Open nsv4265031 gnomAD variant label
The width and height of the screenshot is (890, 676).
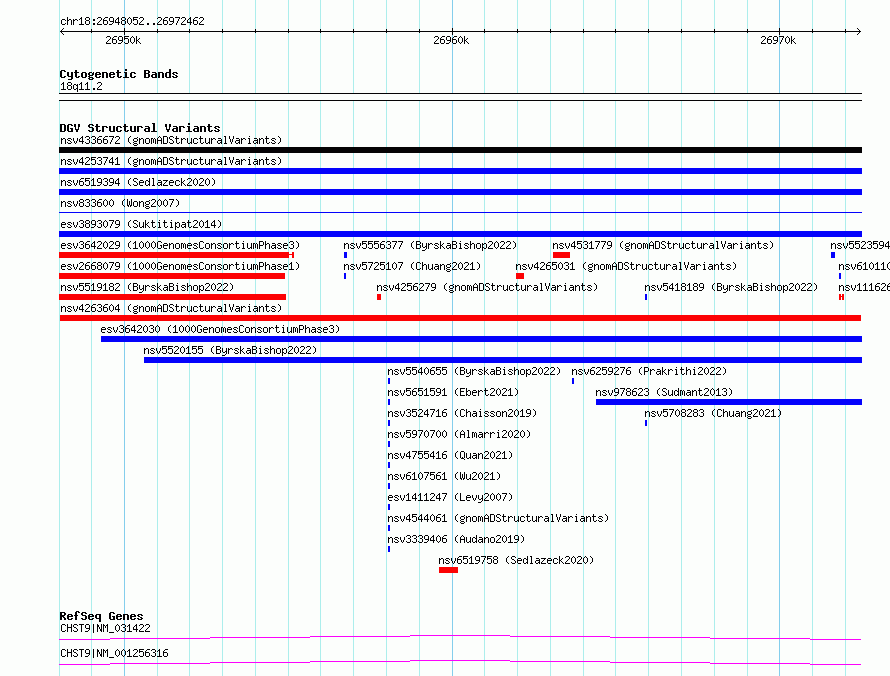click(626, 266)
